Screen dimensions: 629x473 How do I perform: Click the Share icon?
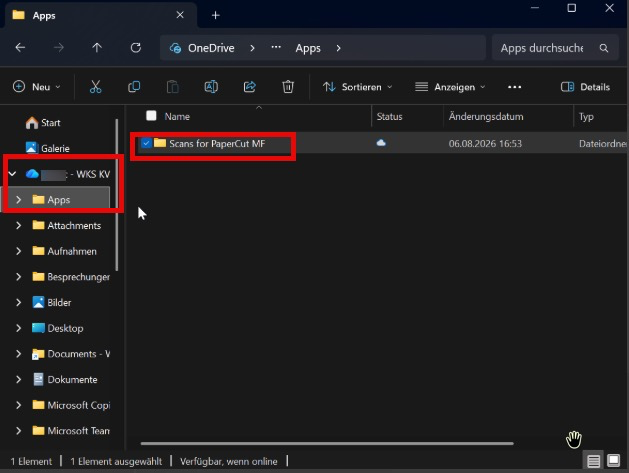coord(250,87)
